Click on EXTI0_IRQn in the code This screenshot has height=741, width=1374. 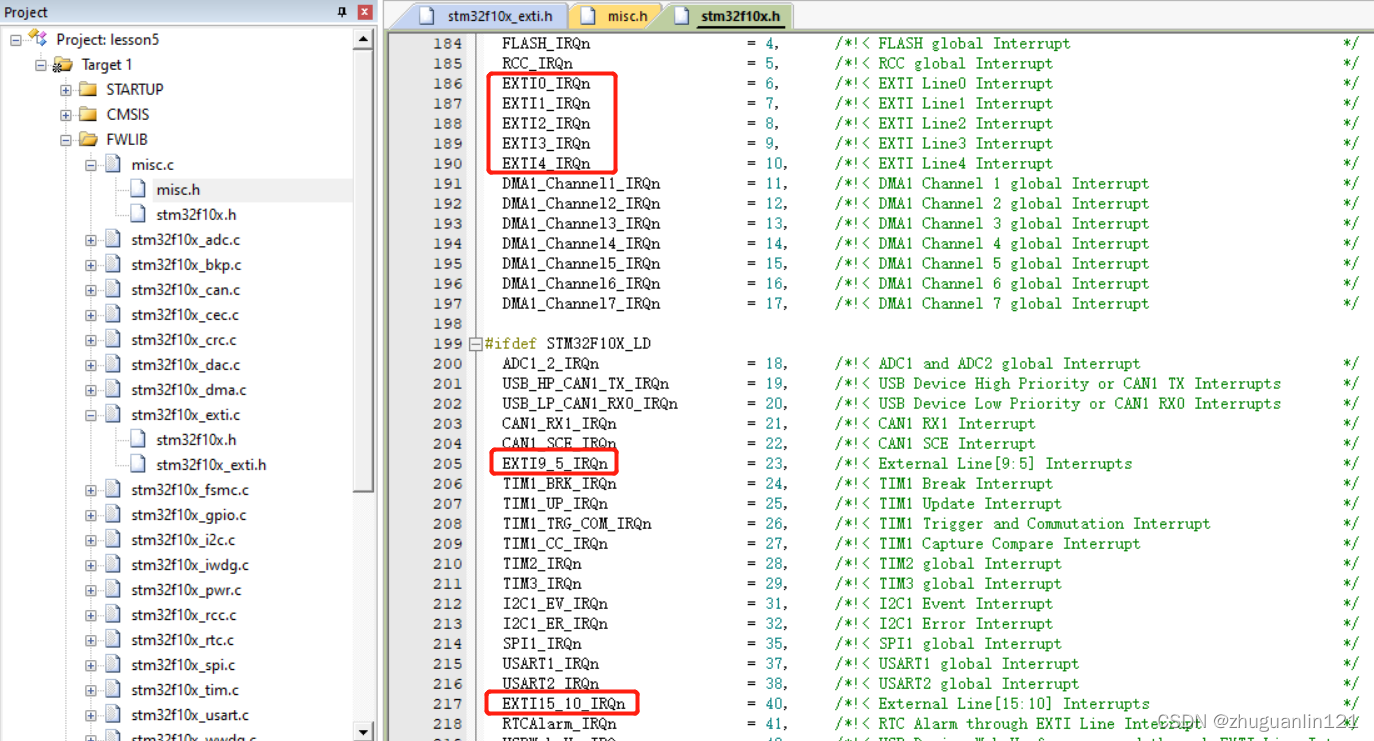click(x=546, y=83)
